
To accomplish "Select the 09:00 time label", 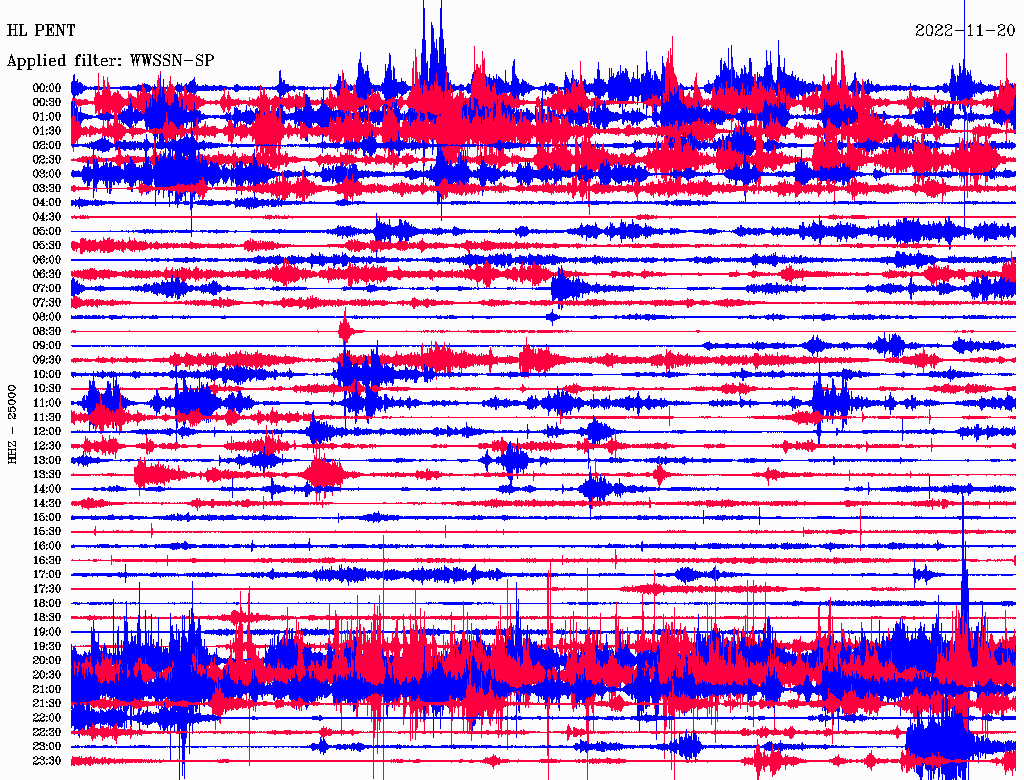I will point(47,346).
